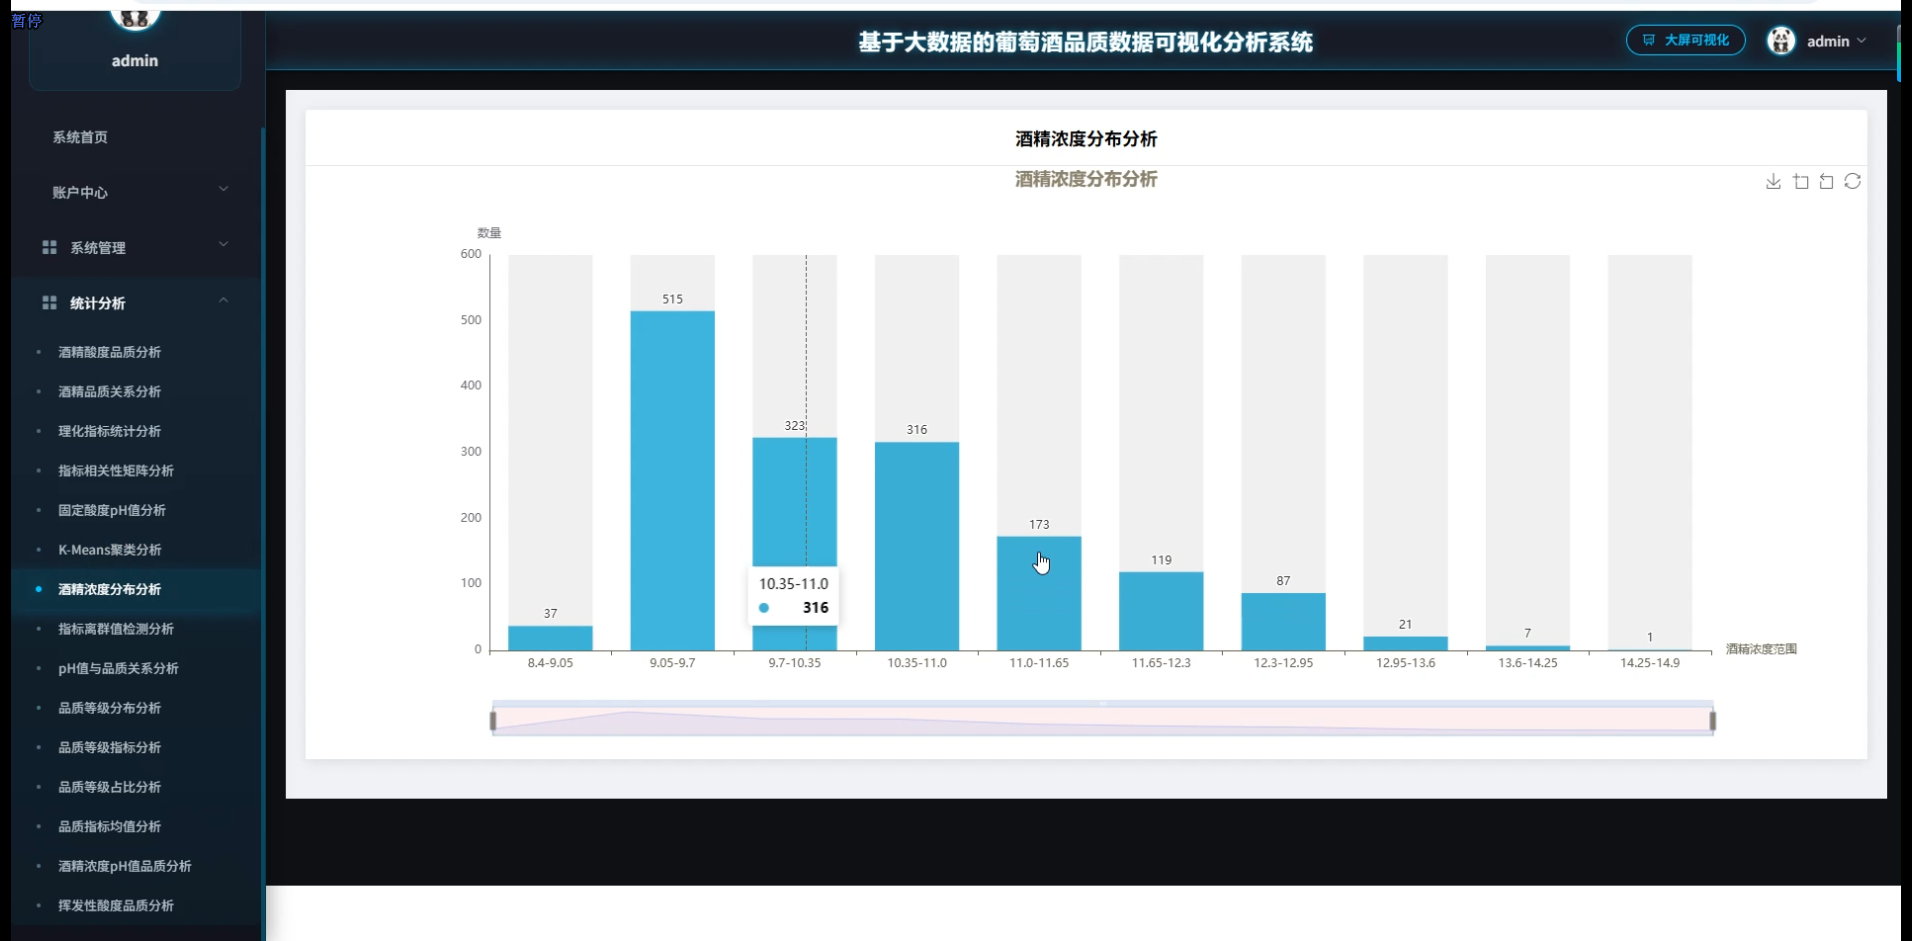The image size is (1912, 941).
Task: Click the left handle of the zoom slider
Action: click(493, 720)
